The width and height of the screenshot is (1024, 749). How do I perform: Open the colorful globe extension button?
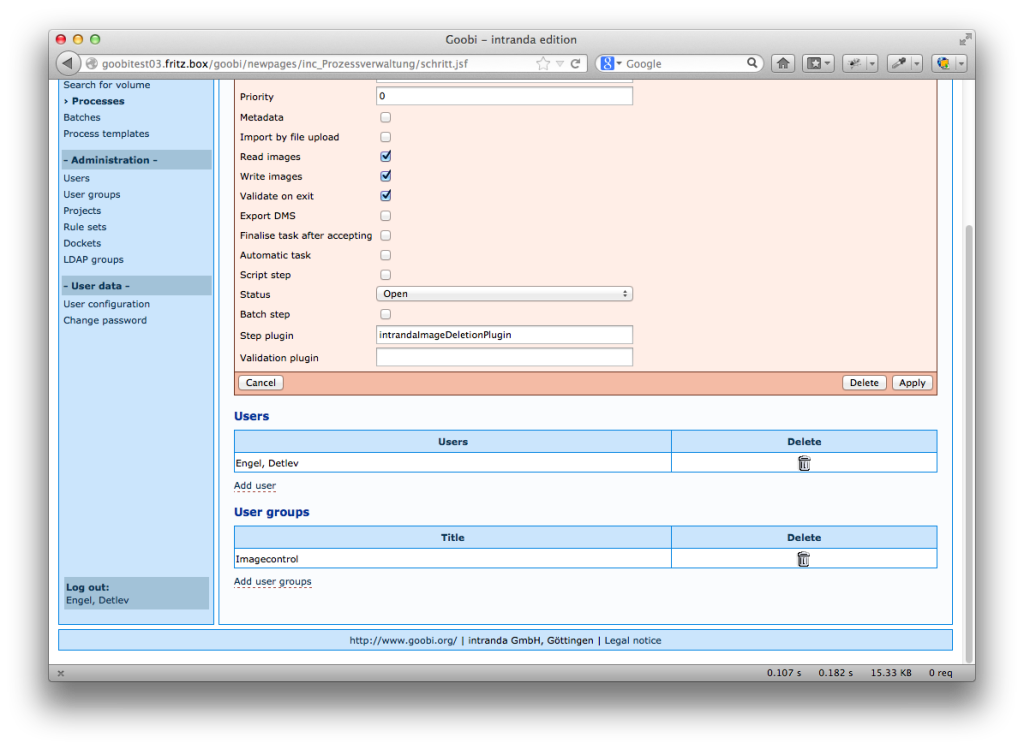coord(944,63)
